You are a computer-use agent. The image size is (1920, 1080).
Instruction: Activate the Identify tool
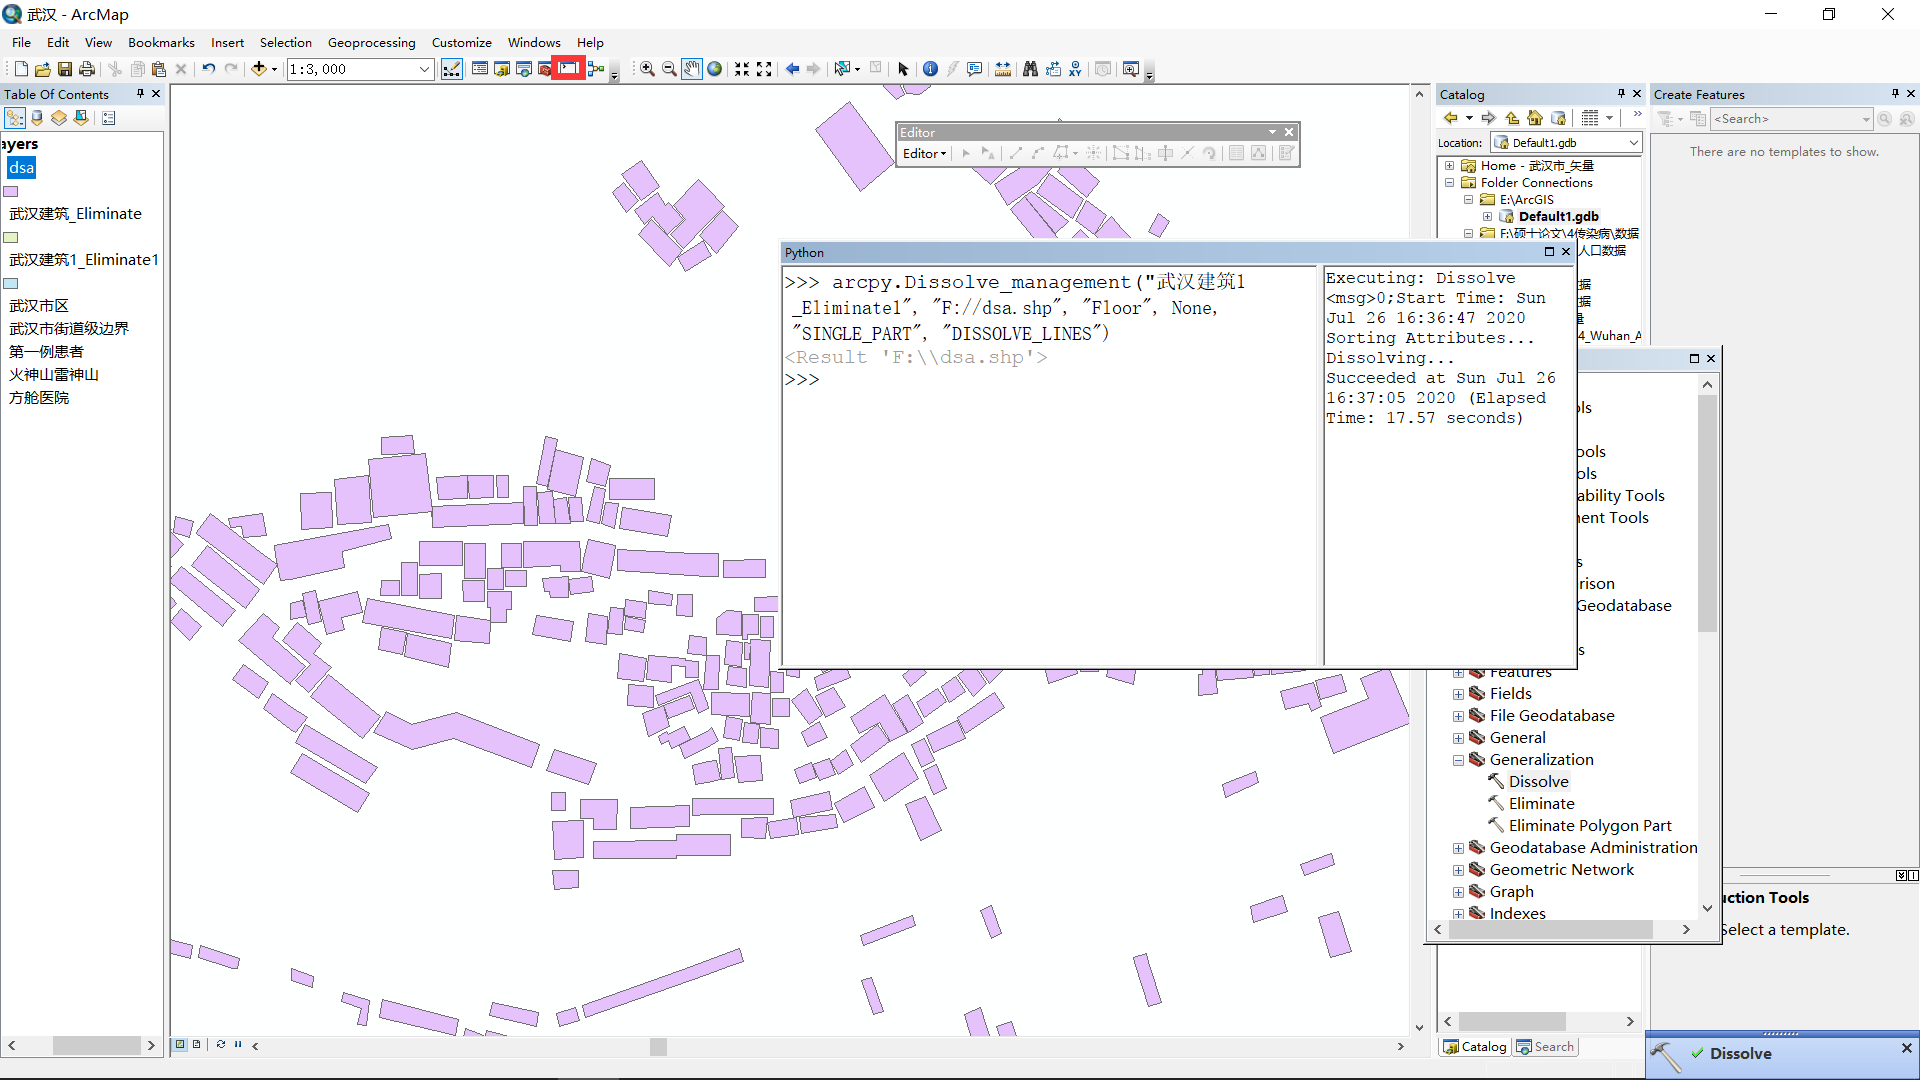tap(930, 69)
